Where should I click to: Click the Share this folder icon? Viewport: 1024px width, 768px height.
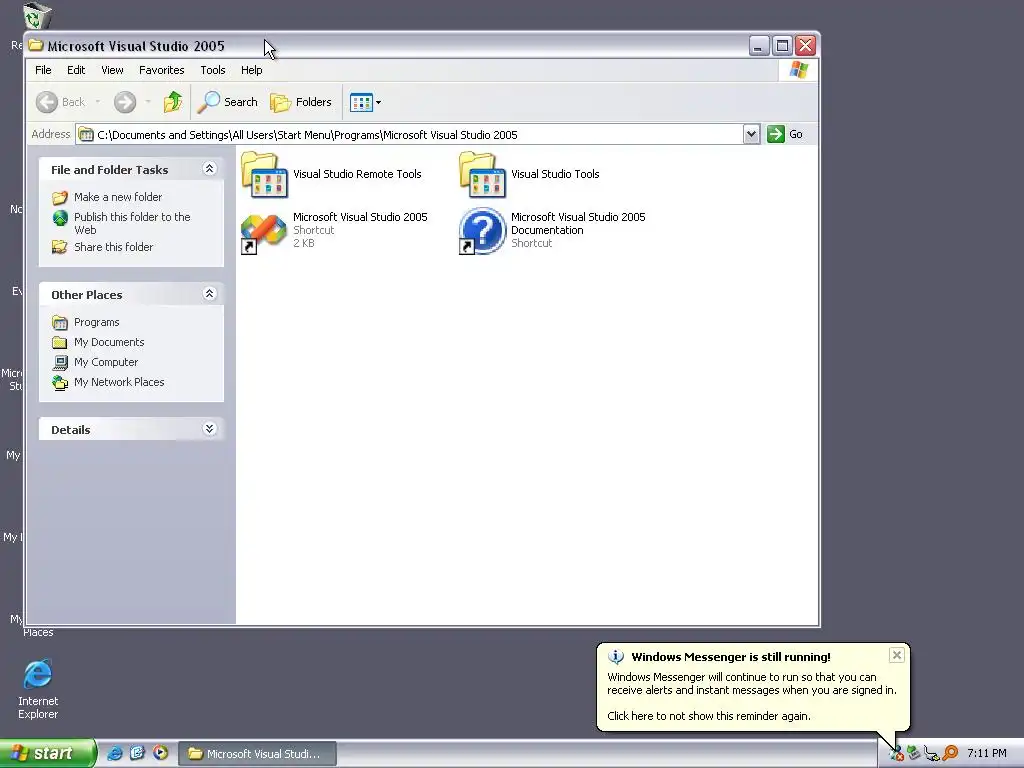tap(60, 247)
